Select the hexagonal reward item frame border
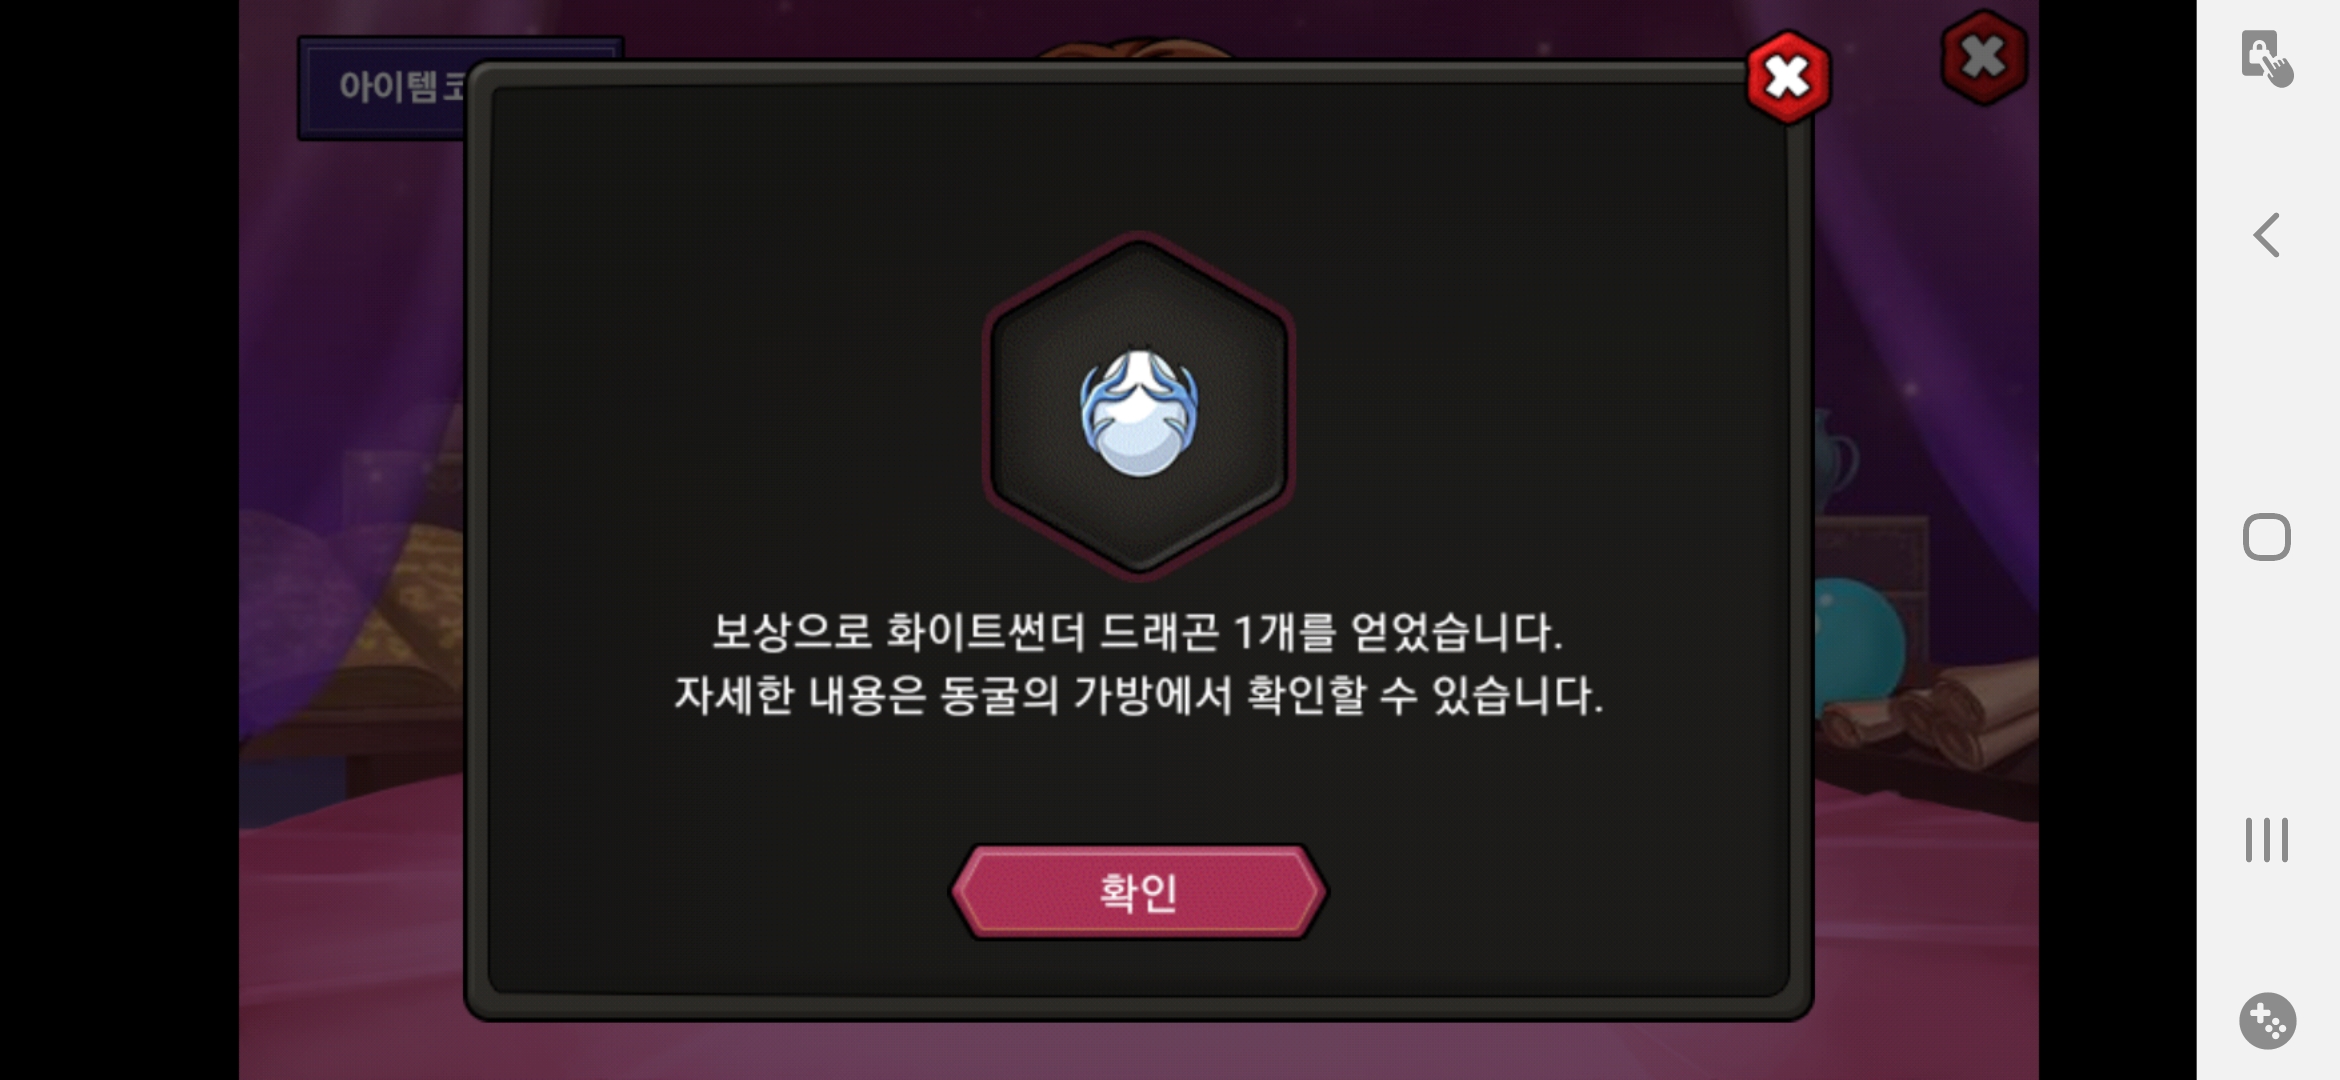2340x1080 pixels. (1138, 405)
